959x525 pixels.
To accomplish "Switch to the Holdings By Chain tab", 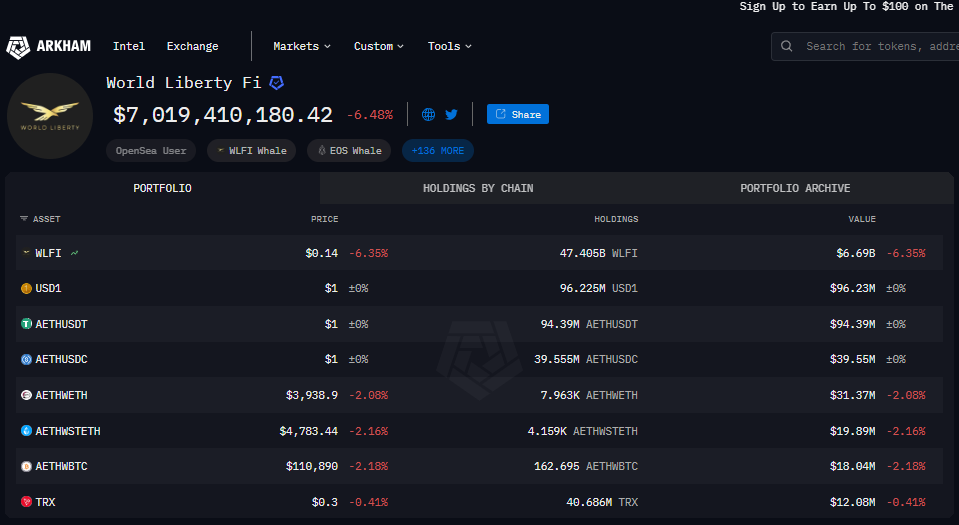I will tap(478, 188).
